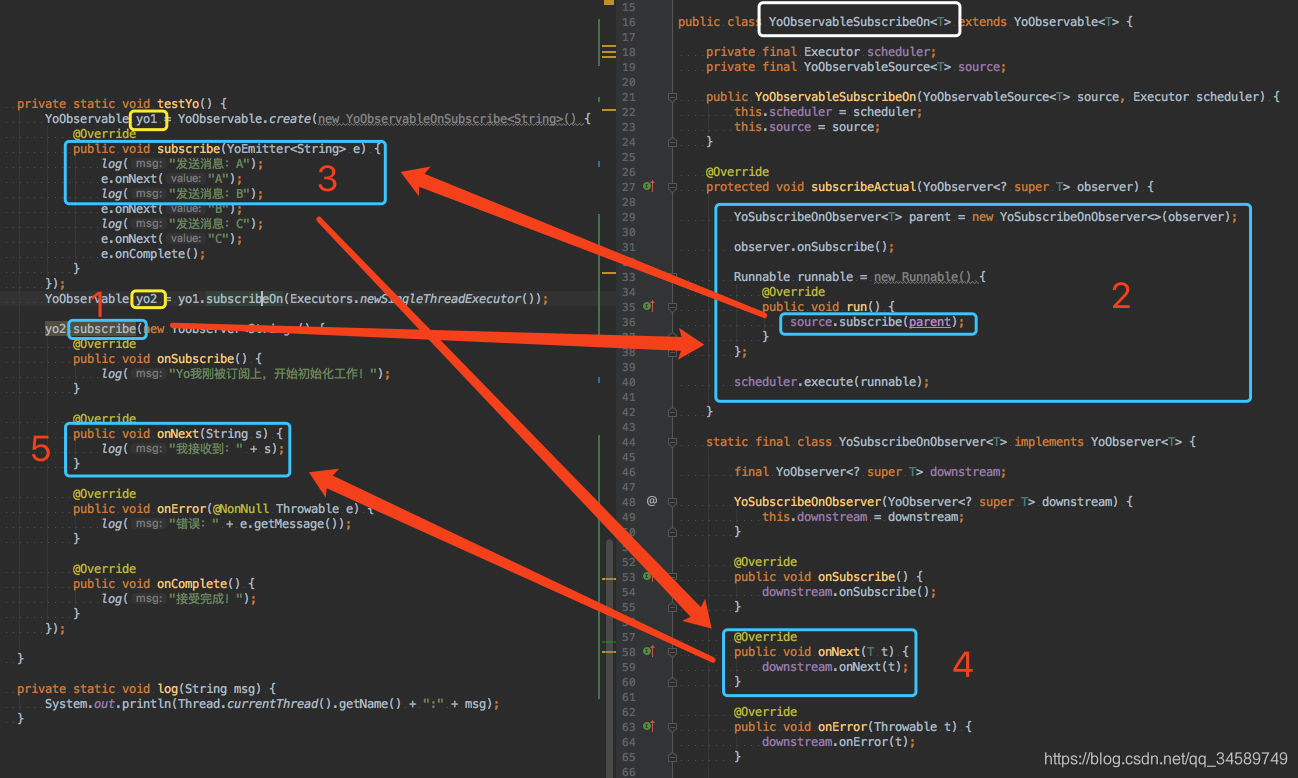Viewport: 1298px width, 778px height.
Task: Click line number 16 in the gutter
Action: click(628, 22)
